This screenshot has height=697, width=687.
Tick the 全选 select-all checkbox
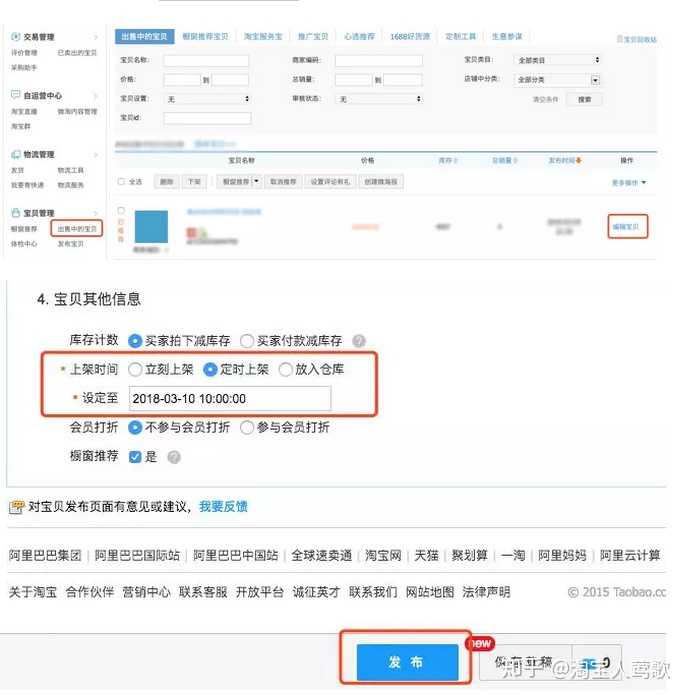click(x=121, y=181)
